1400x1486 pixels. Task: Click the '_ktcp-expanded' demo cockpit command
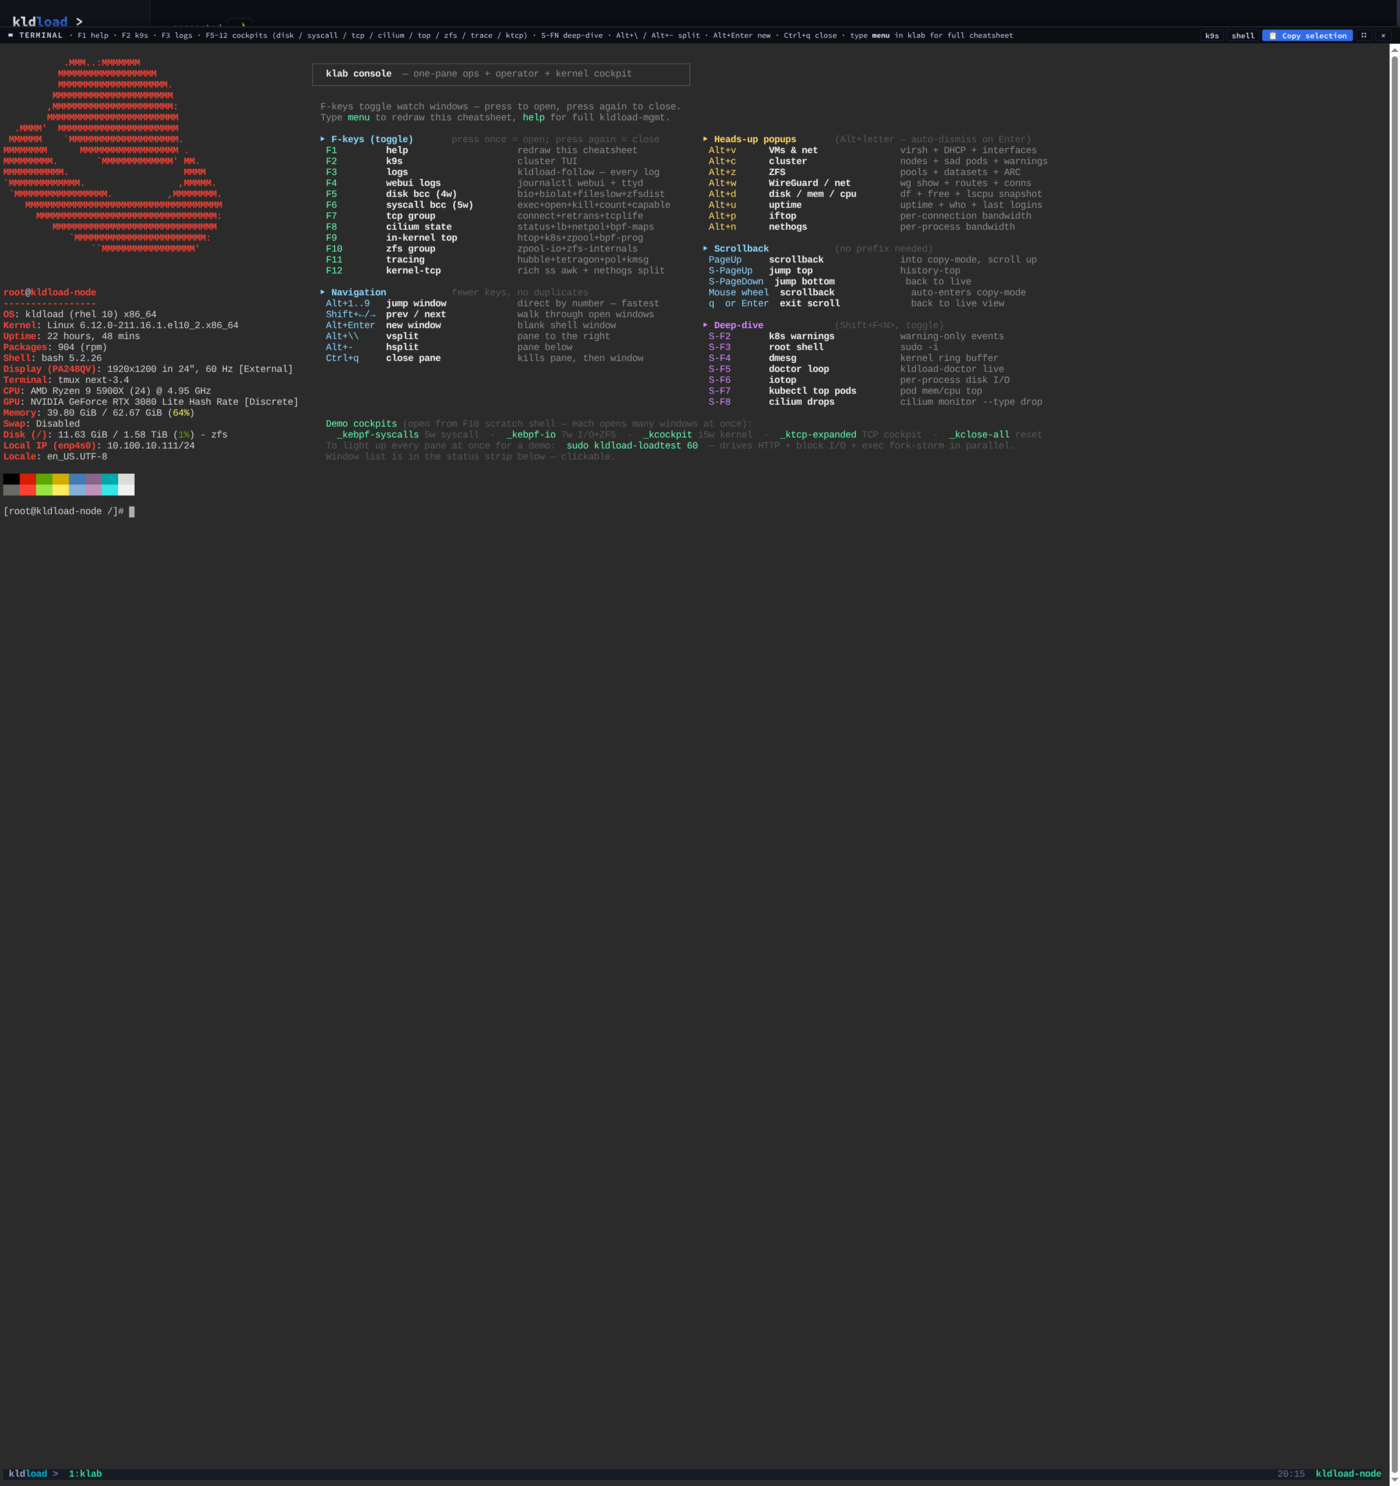pos(818,435)
